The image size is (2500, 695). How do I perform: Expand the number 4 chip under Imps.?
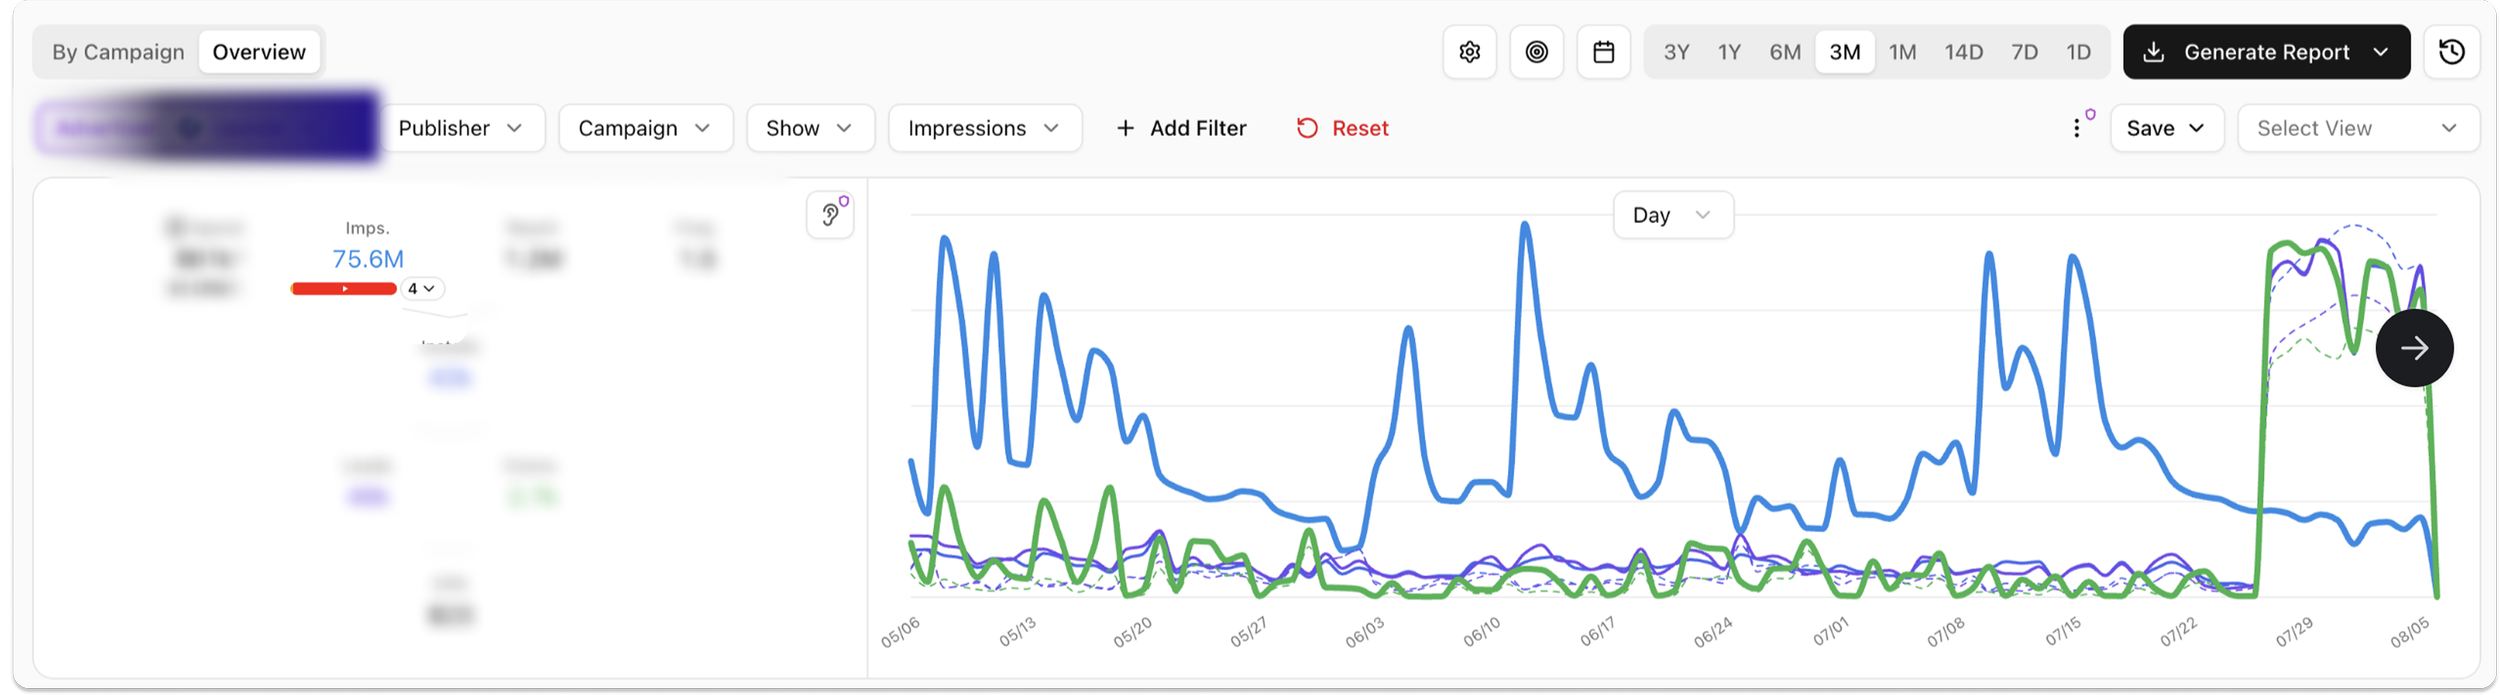click(422, 289)
